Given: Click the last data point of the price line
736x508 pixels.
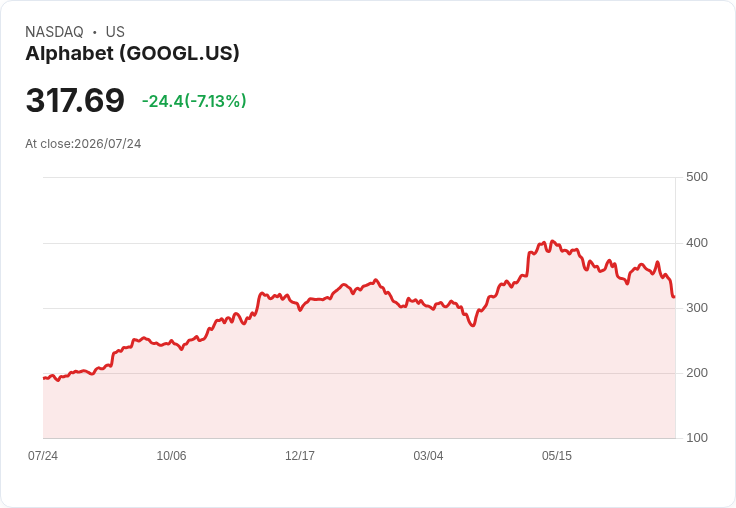Looking at the screenshot, I should click(x=675, y=297).
